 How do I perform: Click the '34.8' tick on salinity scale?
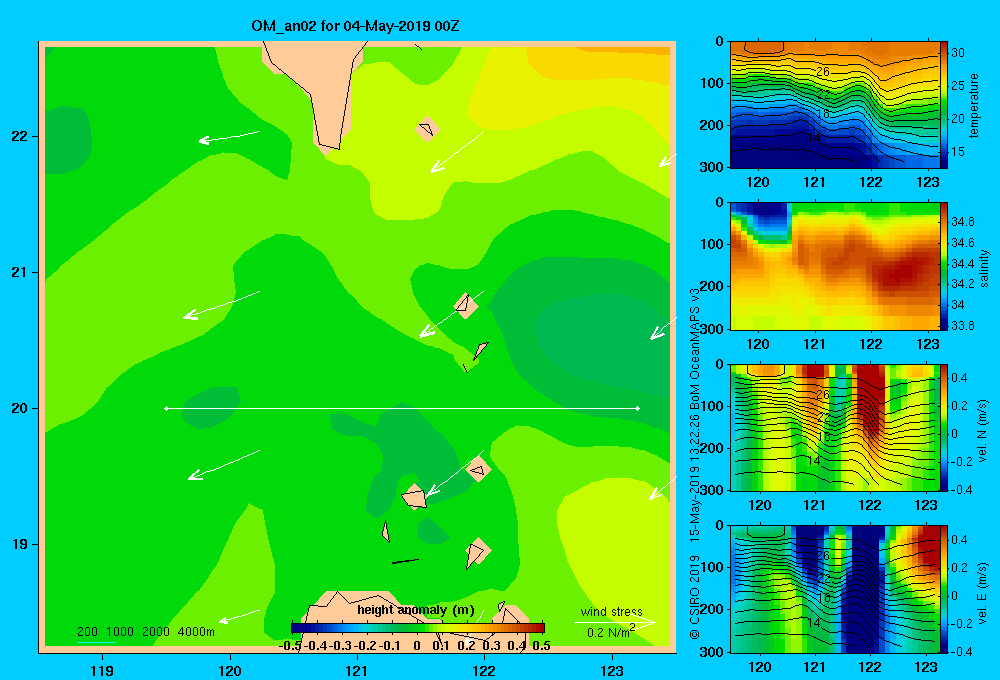pyautogui.click(x=963, y=221)
